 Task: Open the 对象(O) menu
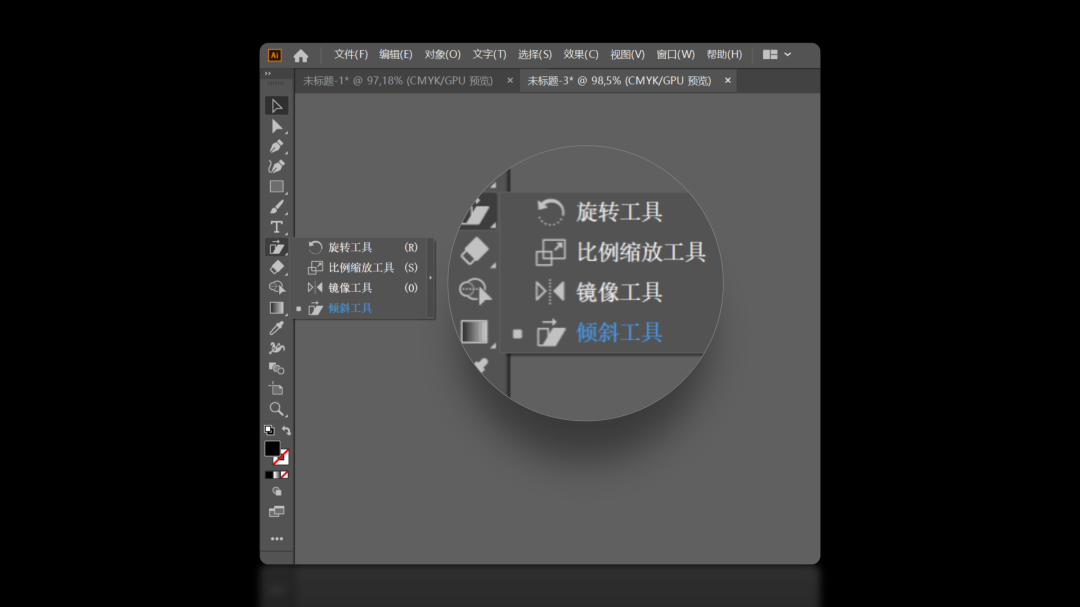click(x=442, y=54)
